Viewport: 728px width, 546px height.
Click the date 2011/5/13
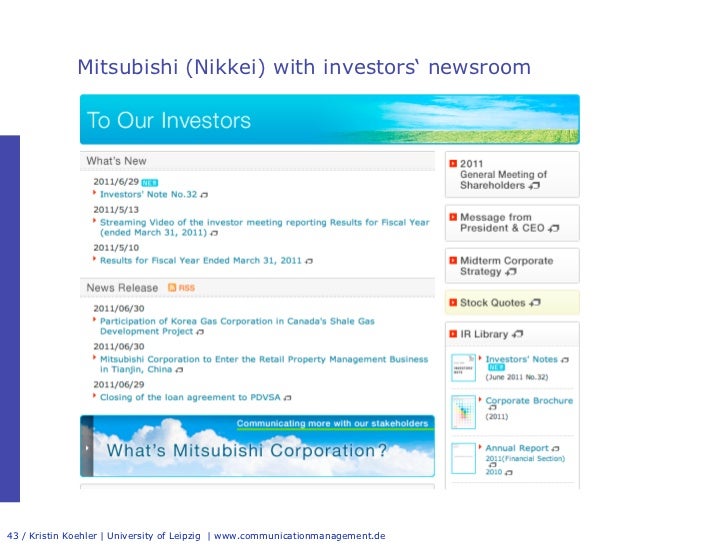point(116,210)
